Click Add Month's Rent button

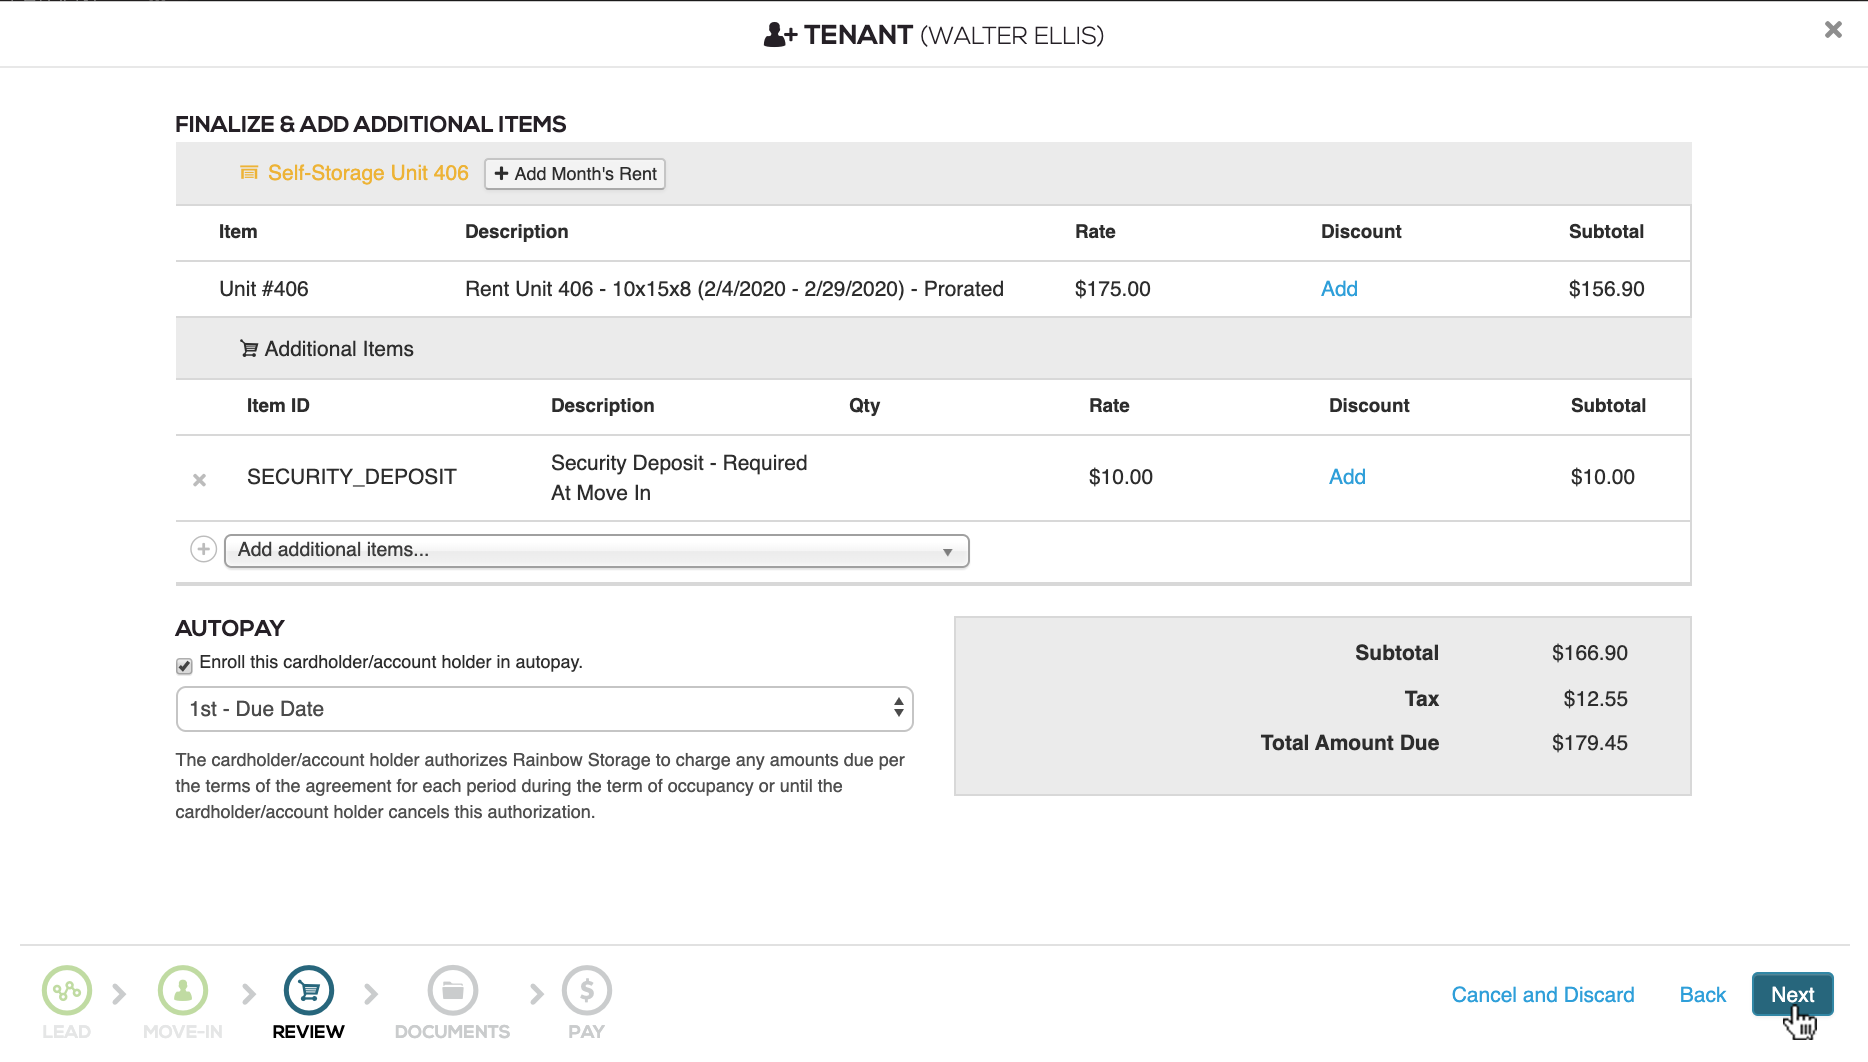(574, 173)
